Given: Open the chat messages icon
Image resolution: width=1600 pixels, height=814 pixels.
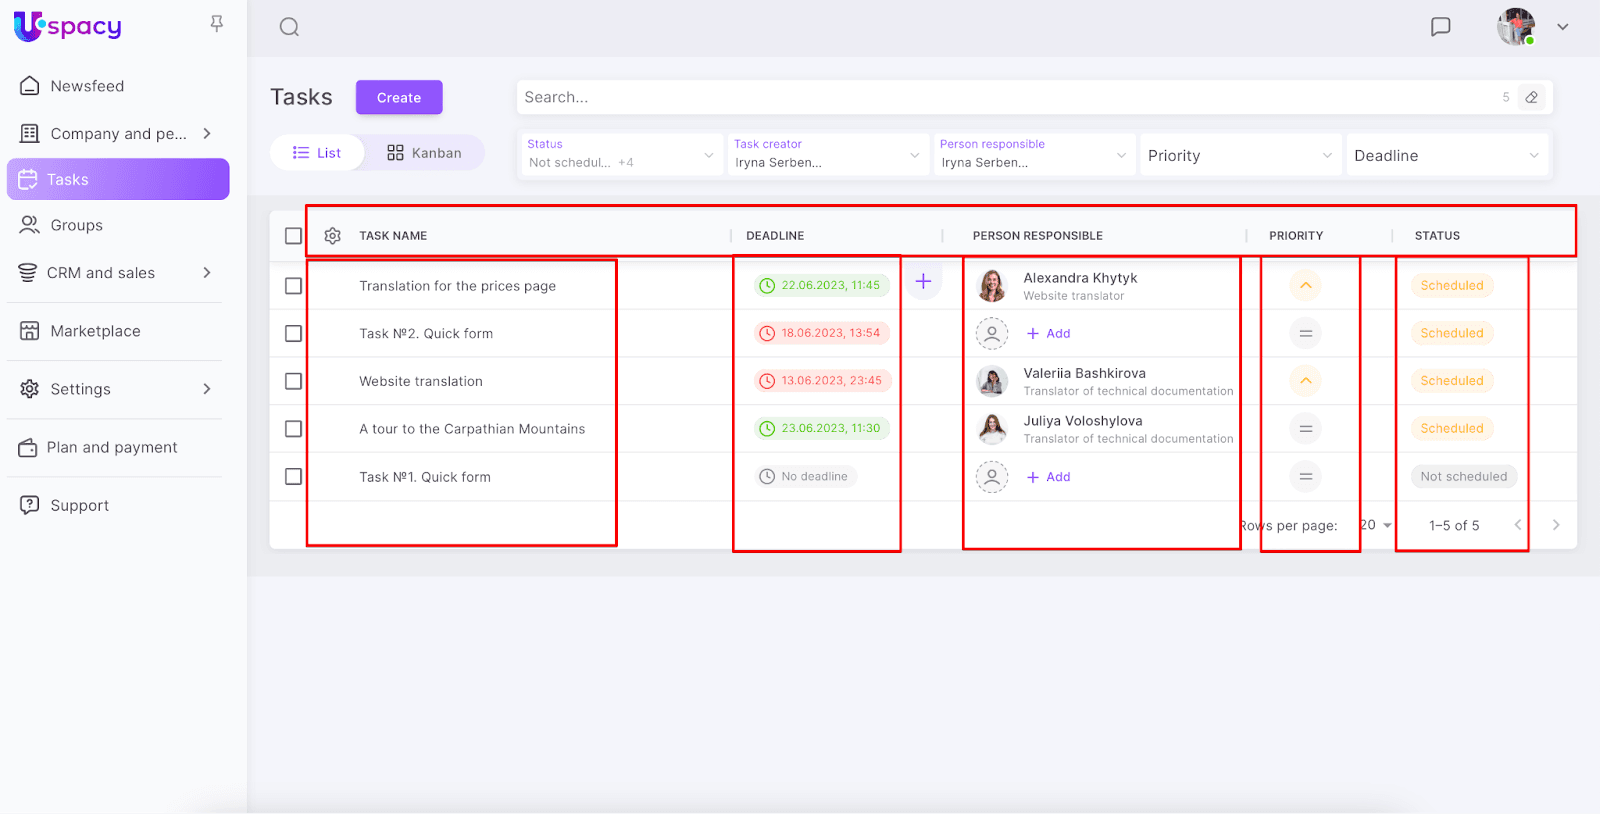Looking at the screenshot, I should click(x=1440, y=27).
